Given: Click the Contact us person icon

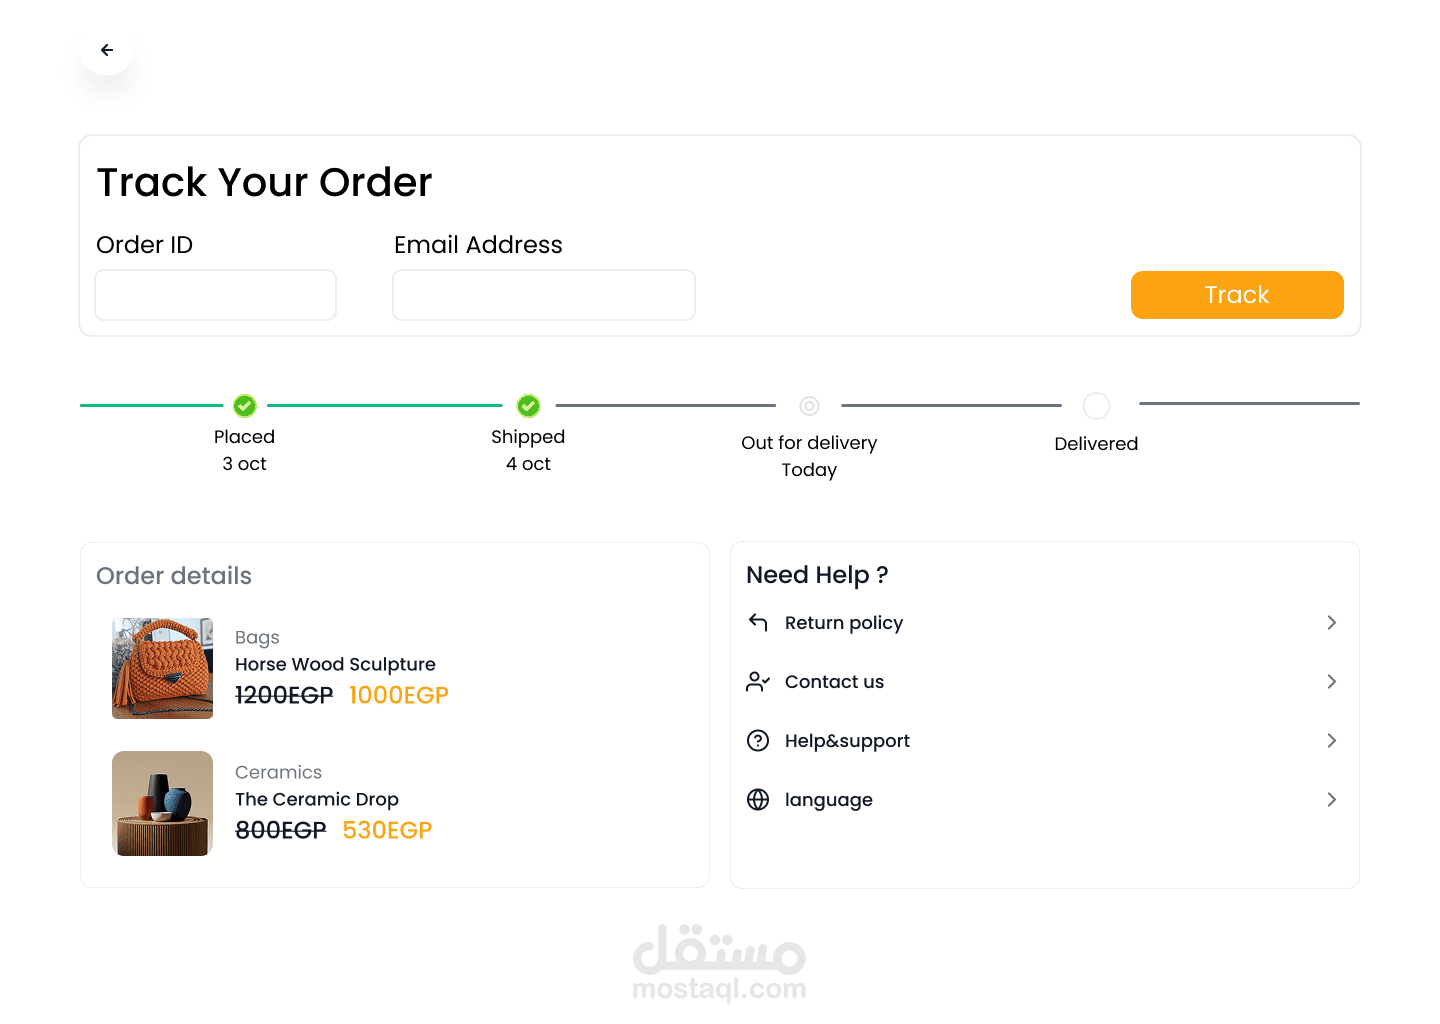Looking at the screenshot, I should tap(758, 682).
